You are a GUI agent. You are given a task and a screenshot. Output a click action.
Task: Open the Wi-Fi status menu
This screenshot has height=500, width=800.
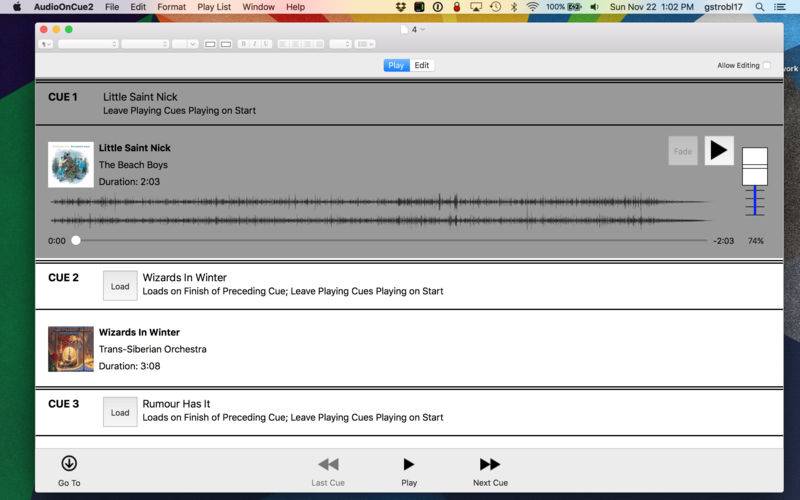[x=533, y=7]
